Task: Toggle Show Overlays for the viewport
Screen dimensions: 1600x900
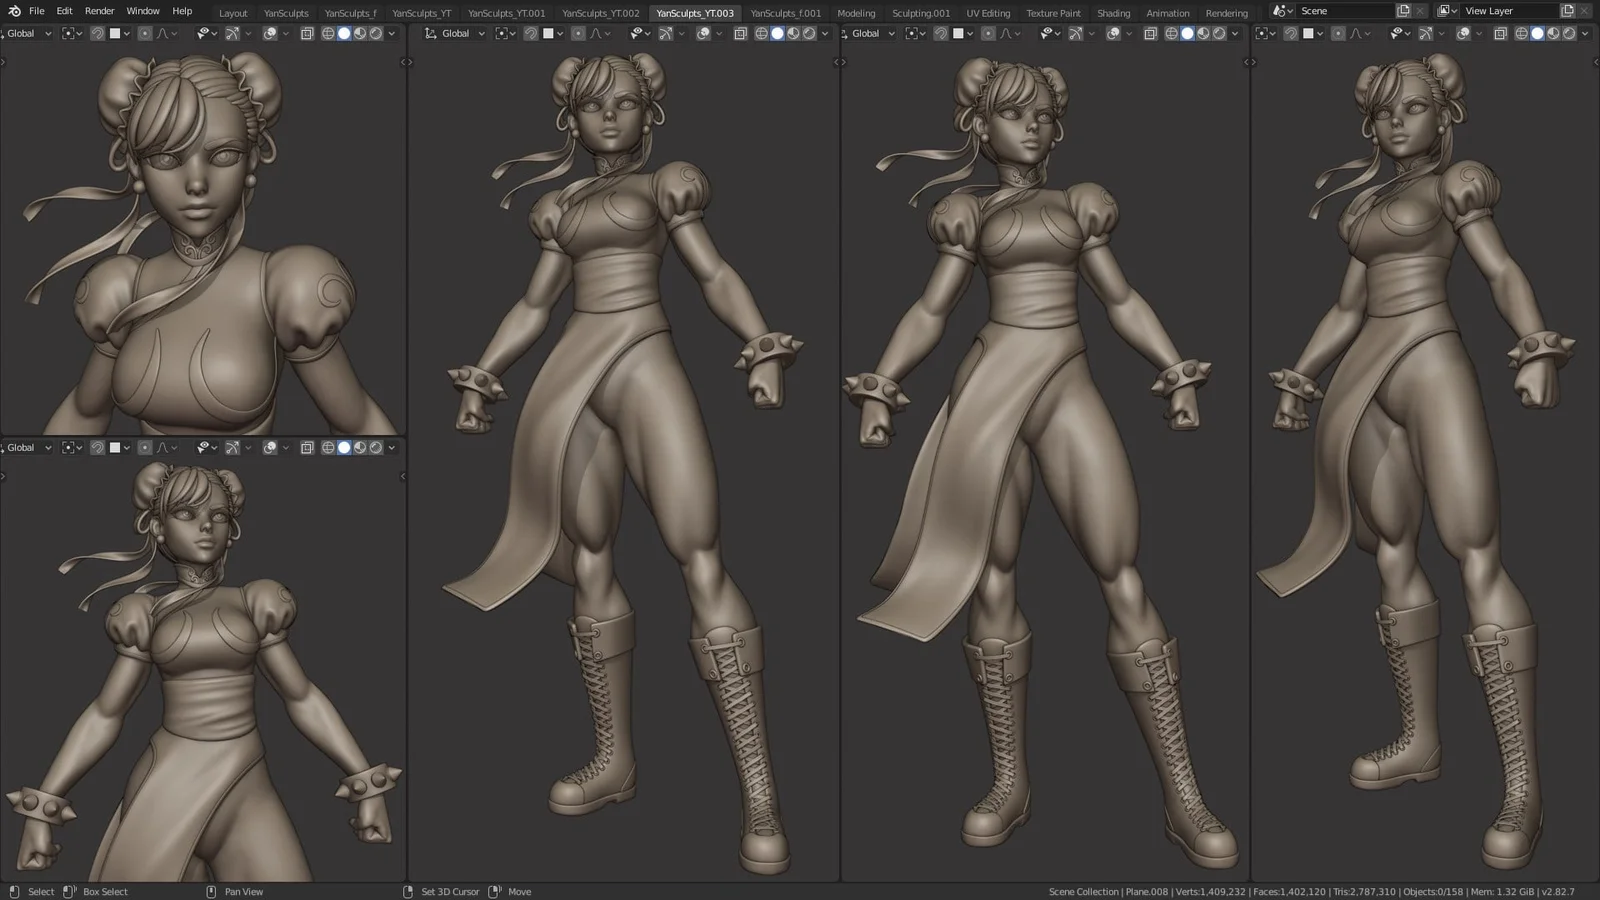Action: pos(270,33)
